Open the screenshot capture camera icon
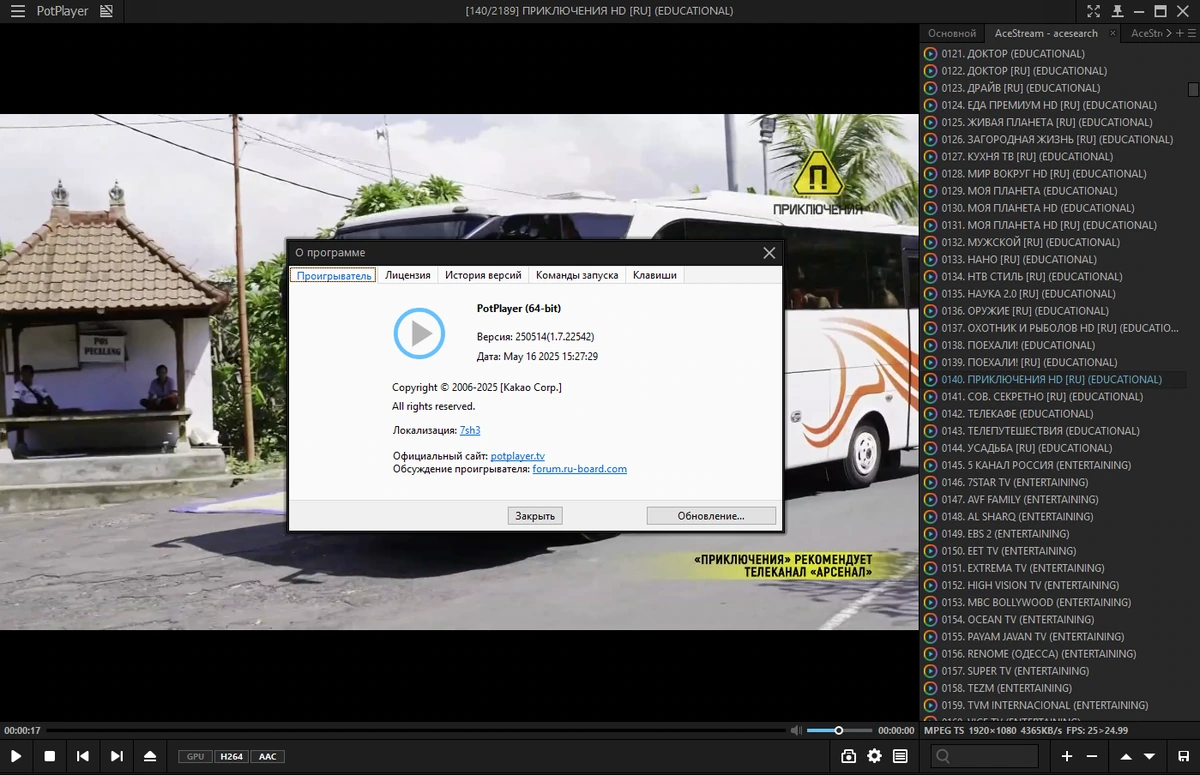Screen dimensions: 1200x775 pyautogui.click(x=848, y=757)
